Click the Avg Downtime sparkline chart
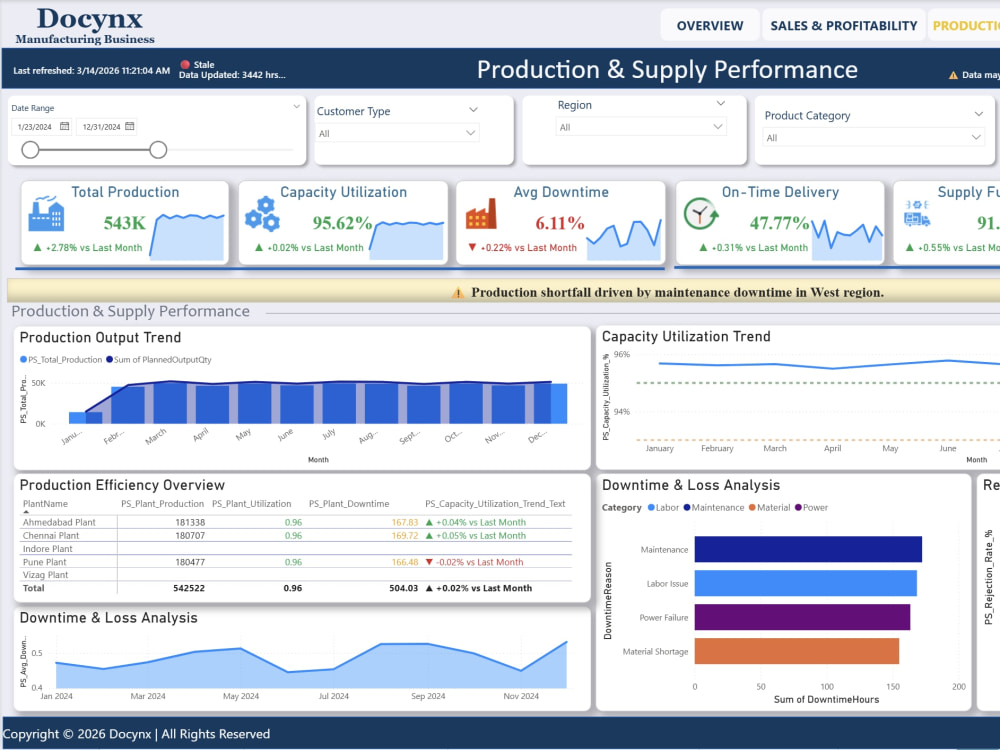The image size is (1000, 750). tap(624, 240)
